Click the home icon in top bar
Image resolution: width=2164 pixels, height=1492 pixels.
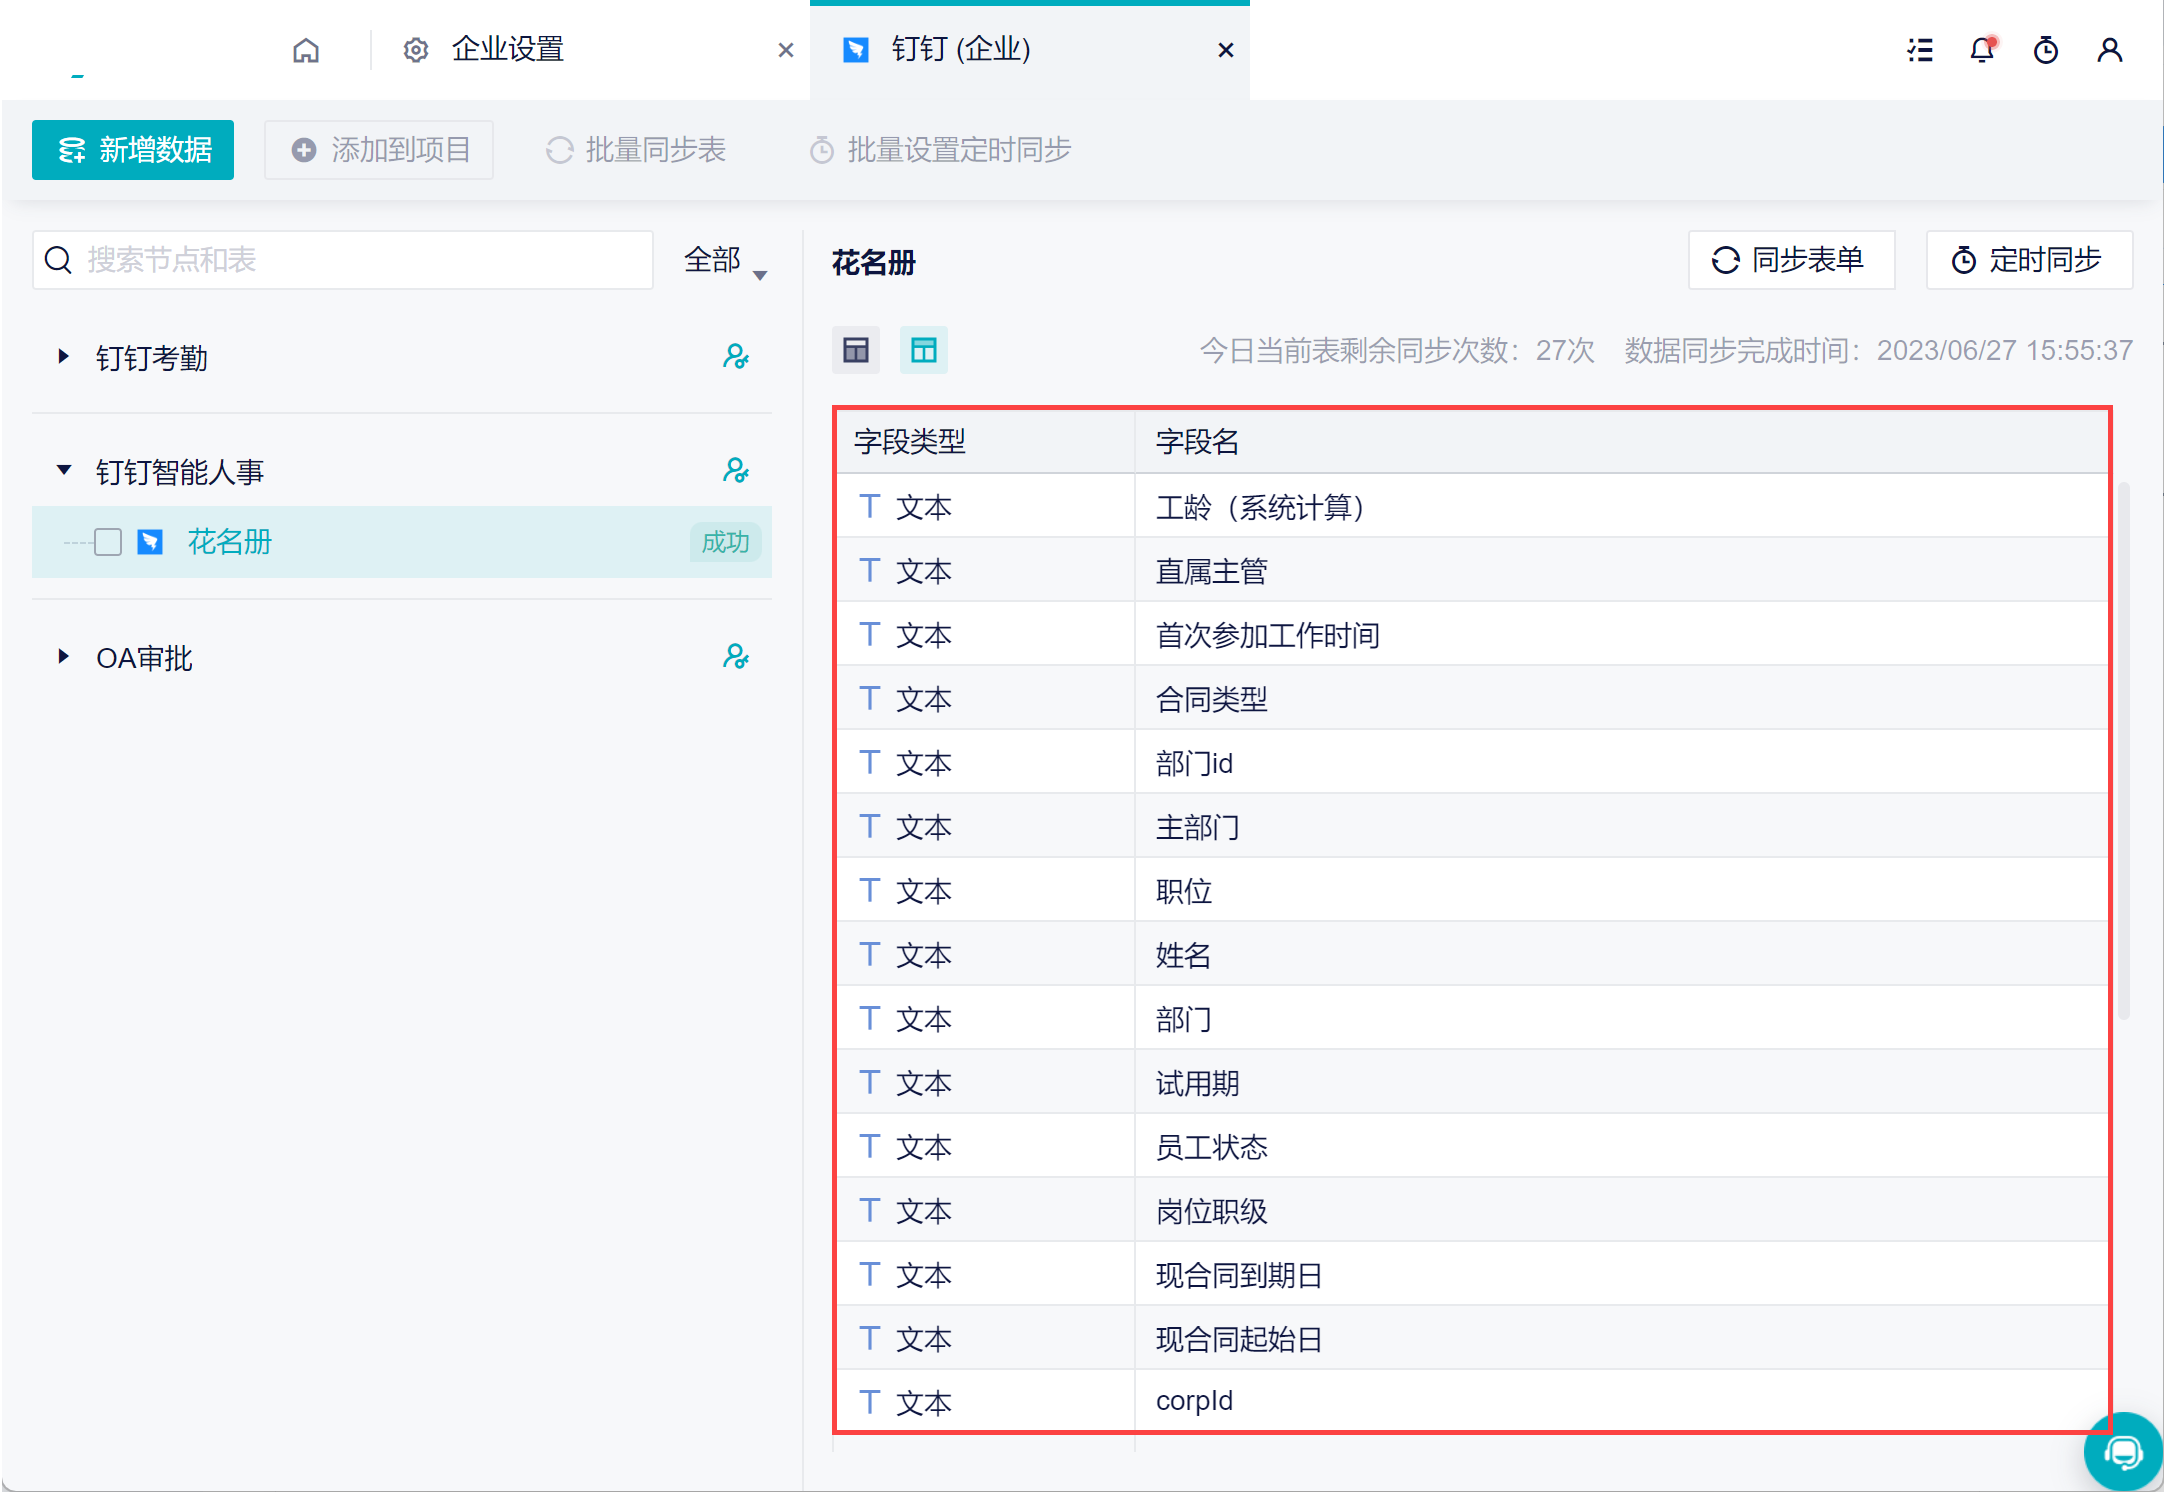pos(306,50)
